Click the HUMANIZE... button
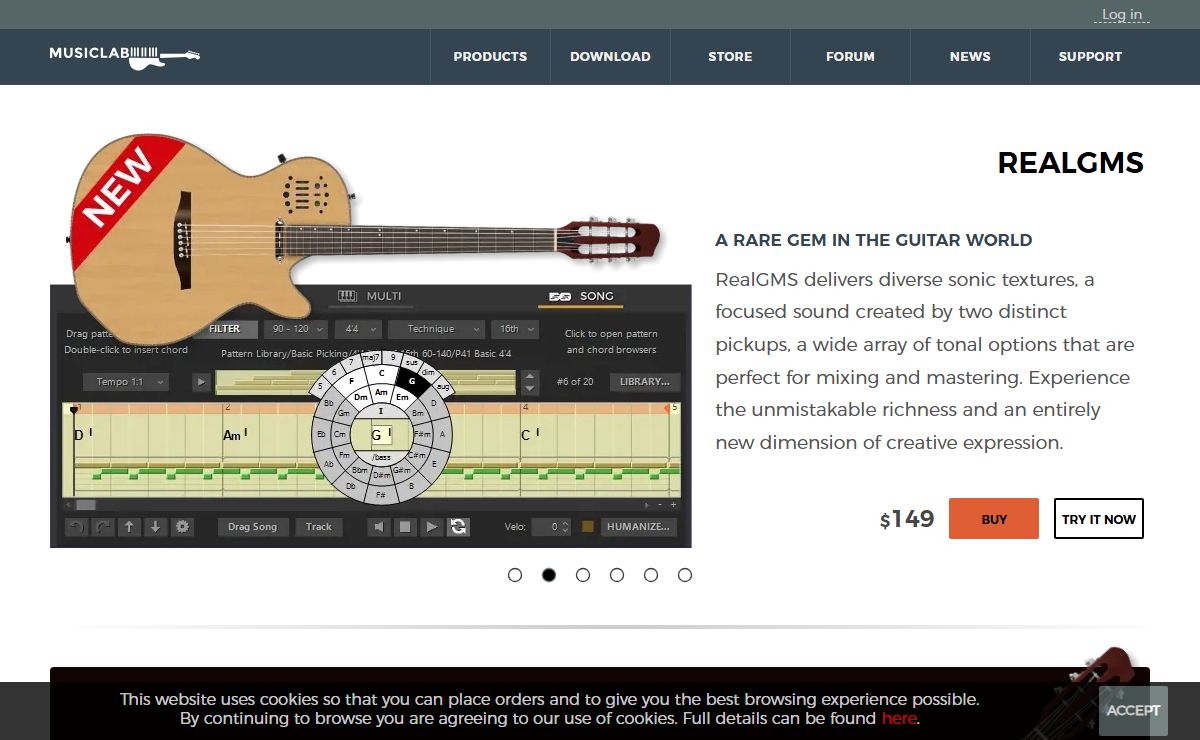The image size is (1200, 740). [638, 527]
